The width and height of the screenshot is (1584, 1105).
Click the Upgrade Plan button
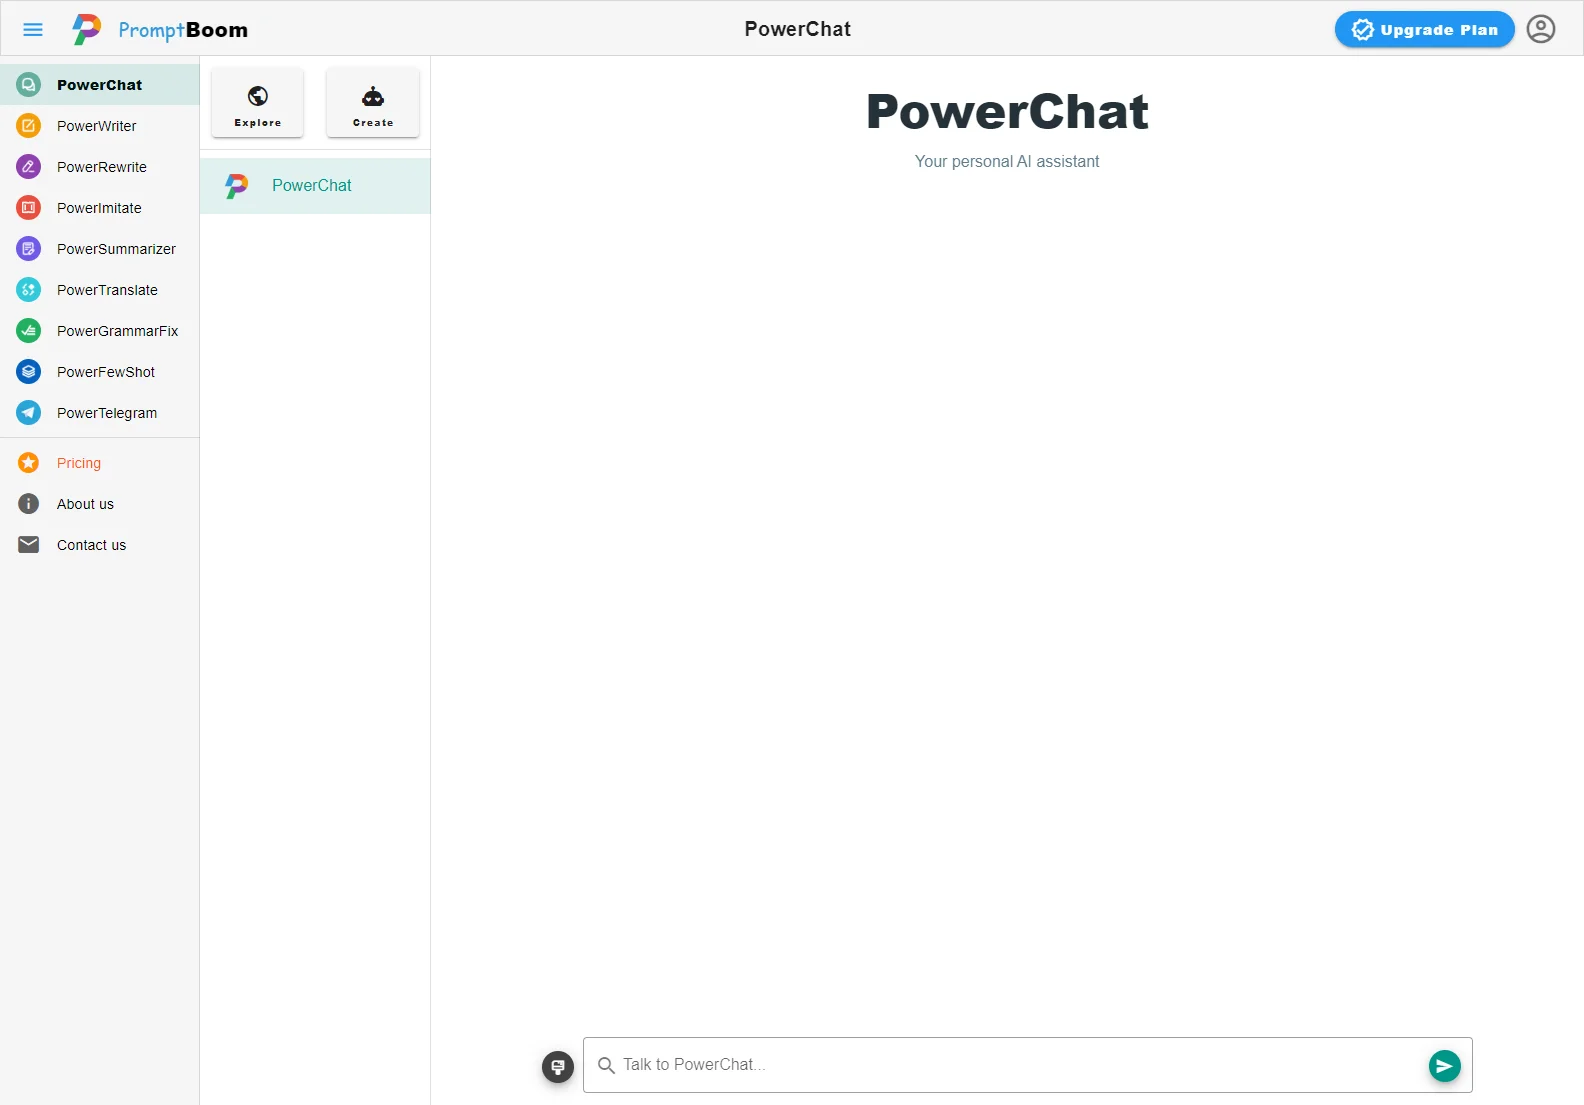click(x=1424, y=29)
